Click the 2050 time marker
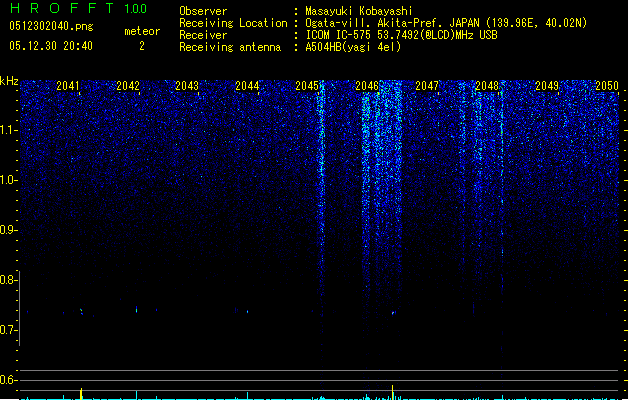The height and width of the screenshot is (400, 629). (x=607, y=86)
